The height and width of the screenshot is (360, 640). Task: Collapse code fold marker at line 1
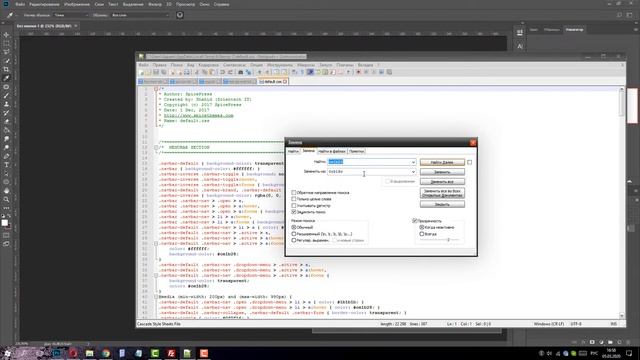click(156, 89)
